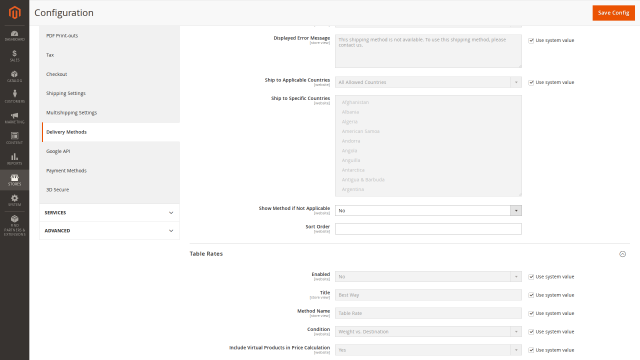The image size is (640, 360).
Task: Select Afghanistan in countries list
Action: click(x=427, y=102)
